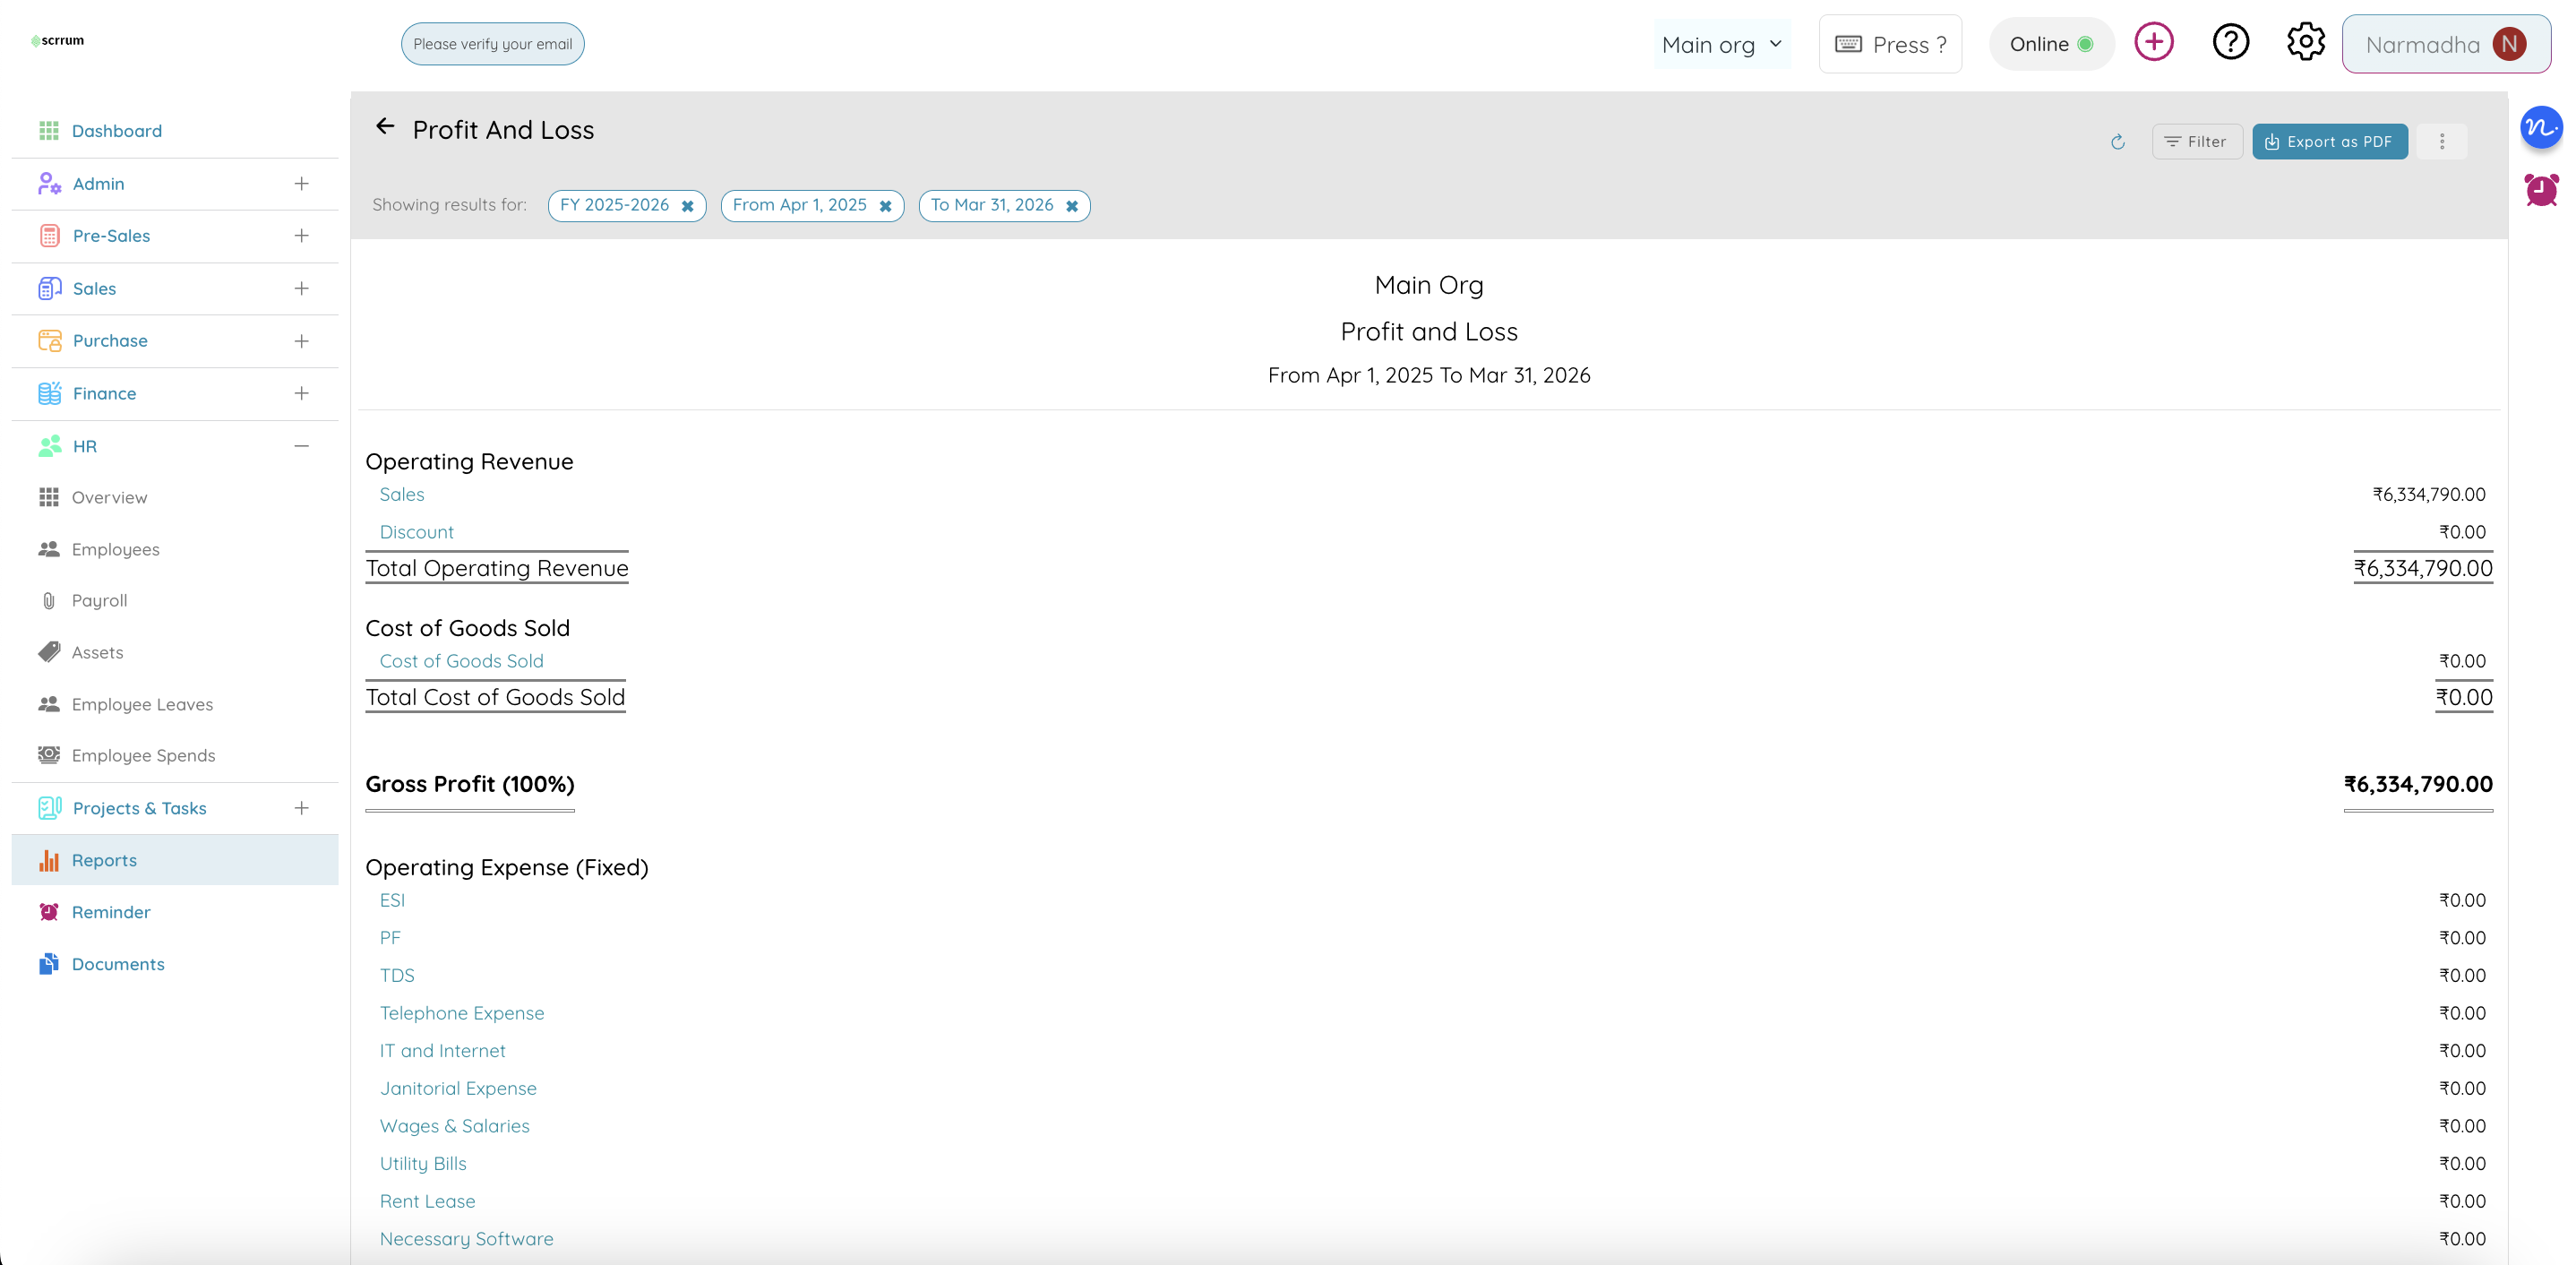Click the back arrow beside Profit And Loss
Image resolution: width=2576 pixels, height=1265 pixels.
(385, 127)
